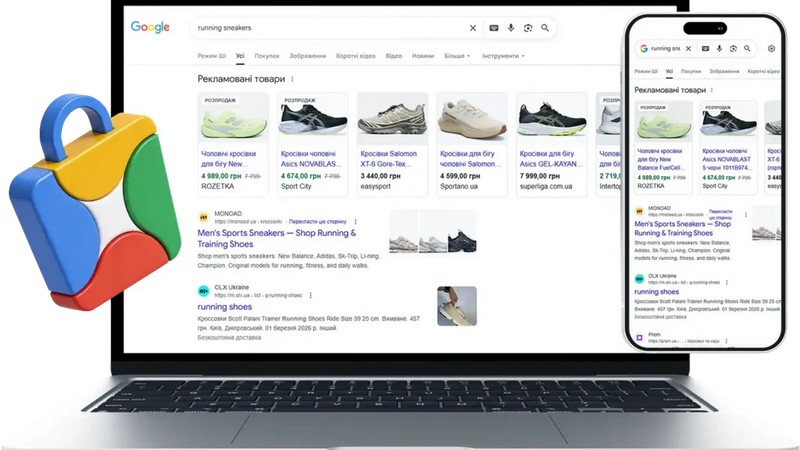Open three-dot menu next to phone's Рекламовані товари
Viewport: 800px width, 450px height.
coord(712,90)
